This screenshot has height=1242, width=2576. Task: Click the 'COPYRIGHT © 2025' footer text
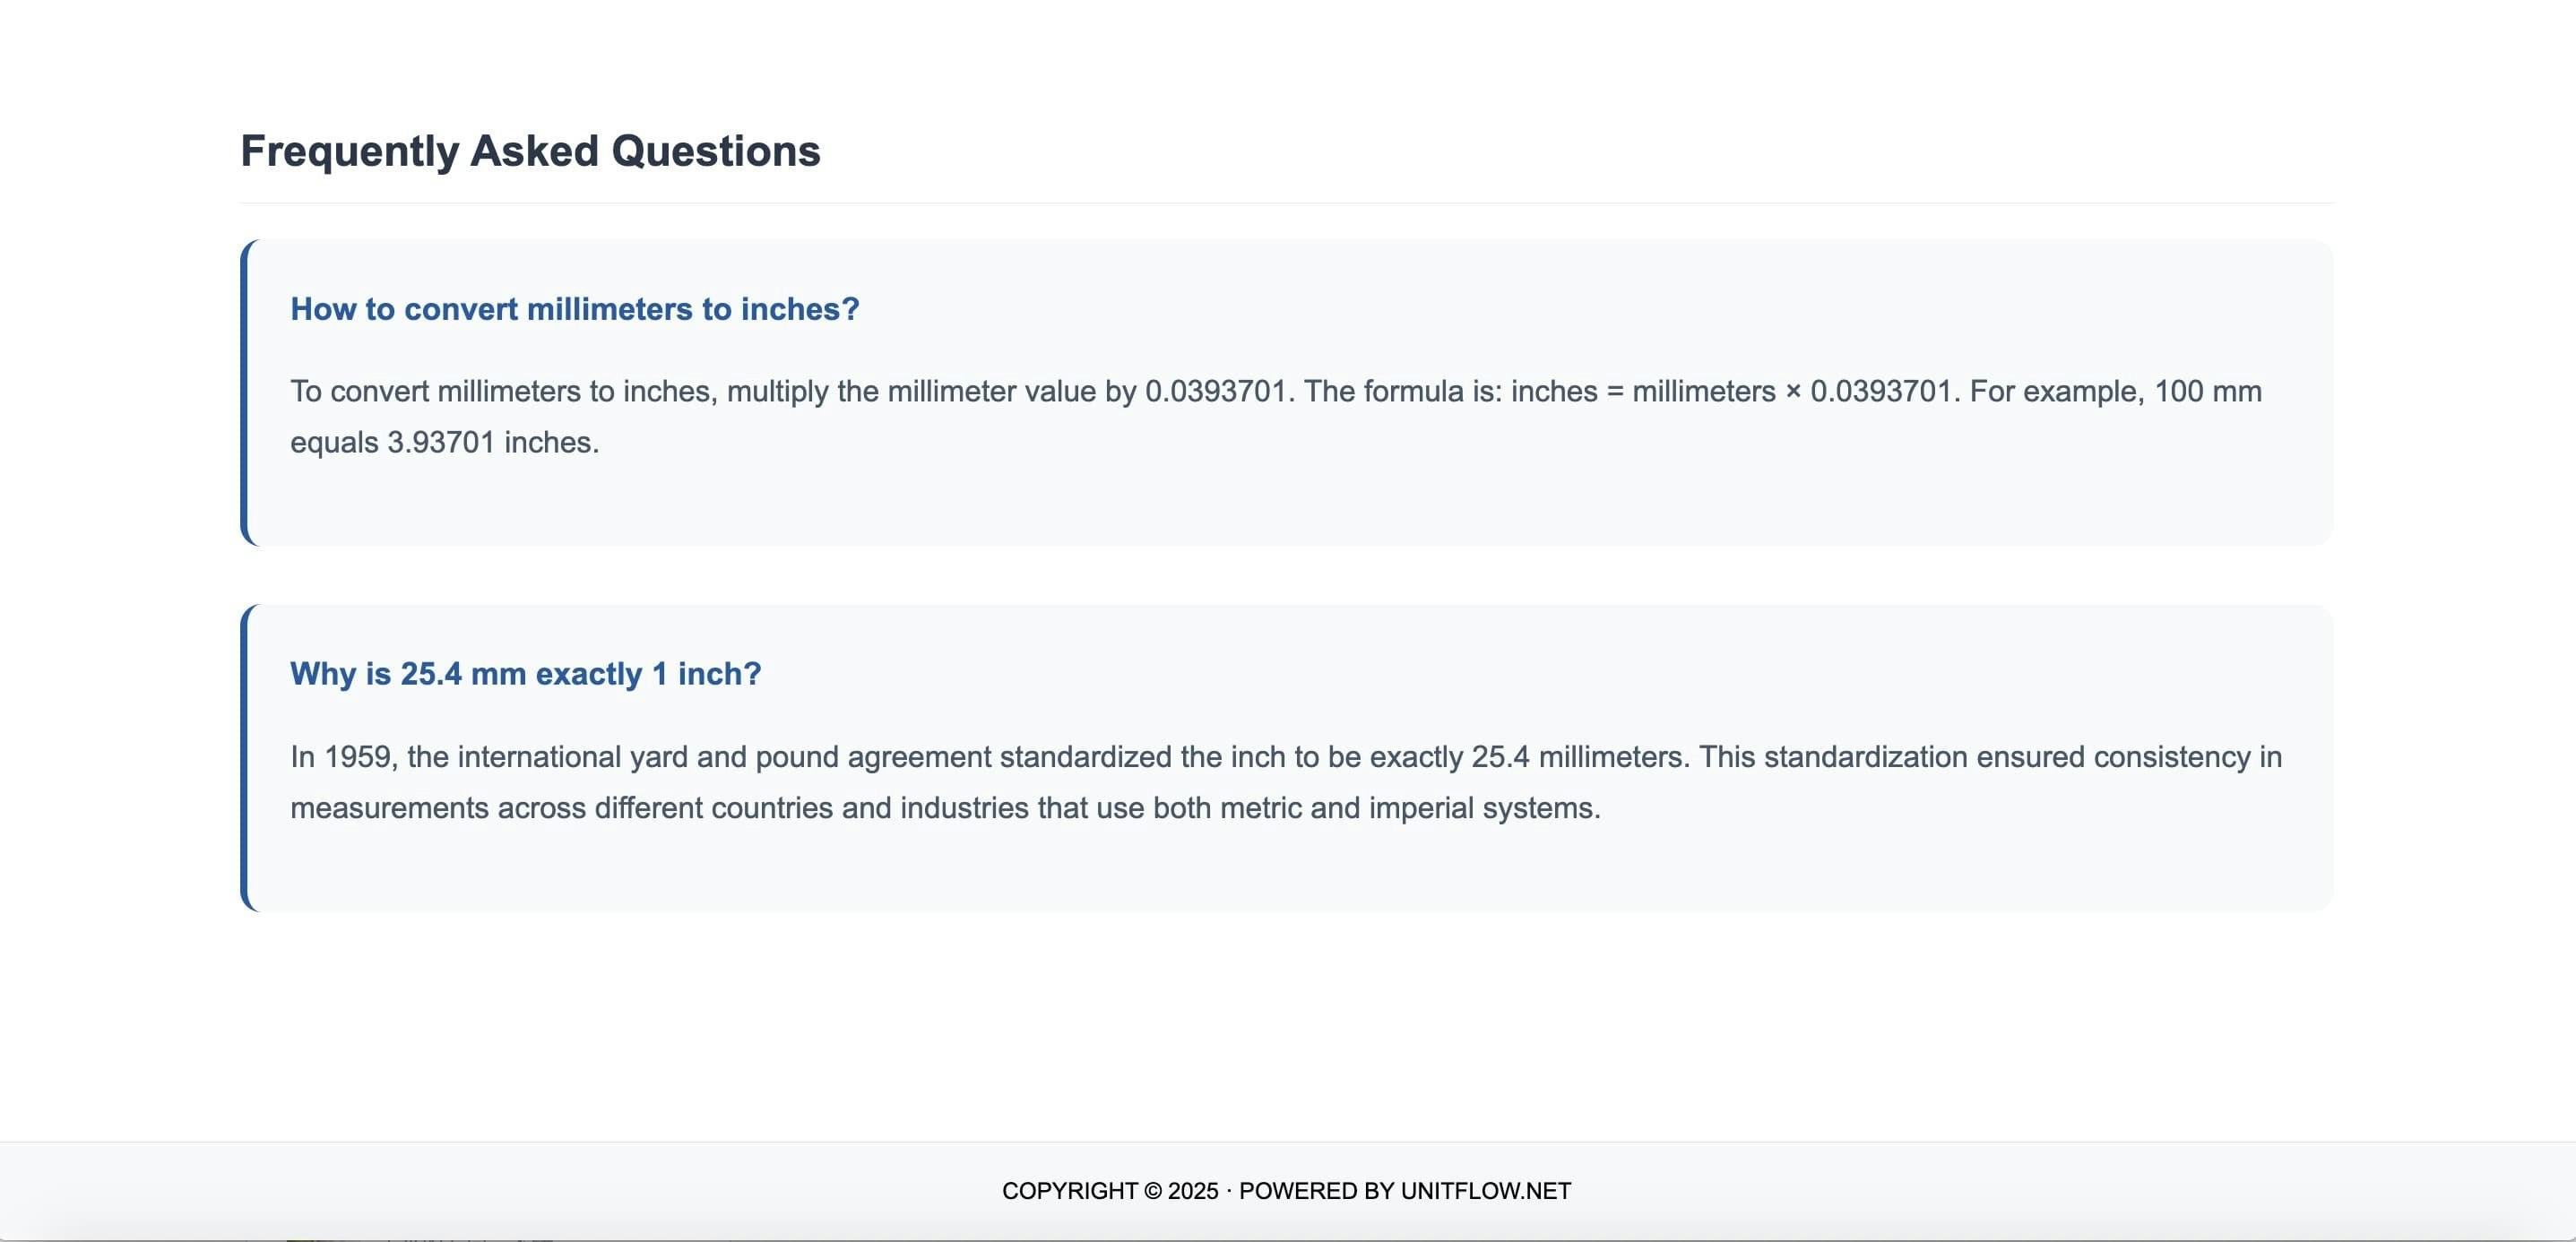click(x=1109, y=1191)
